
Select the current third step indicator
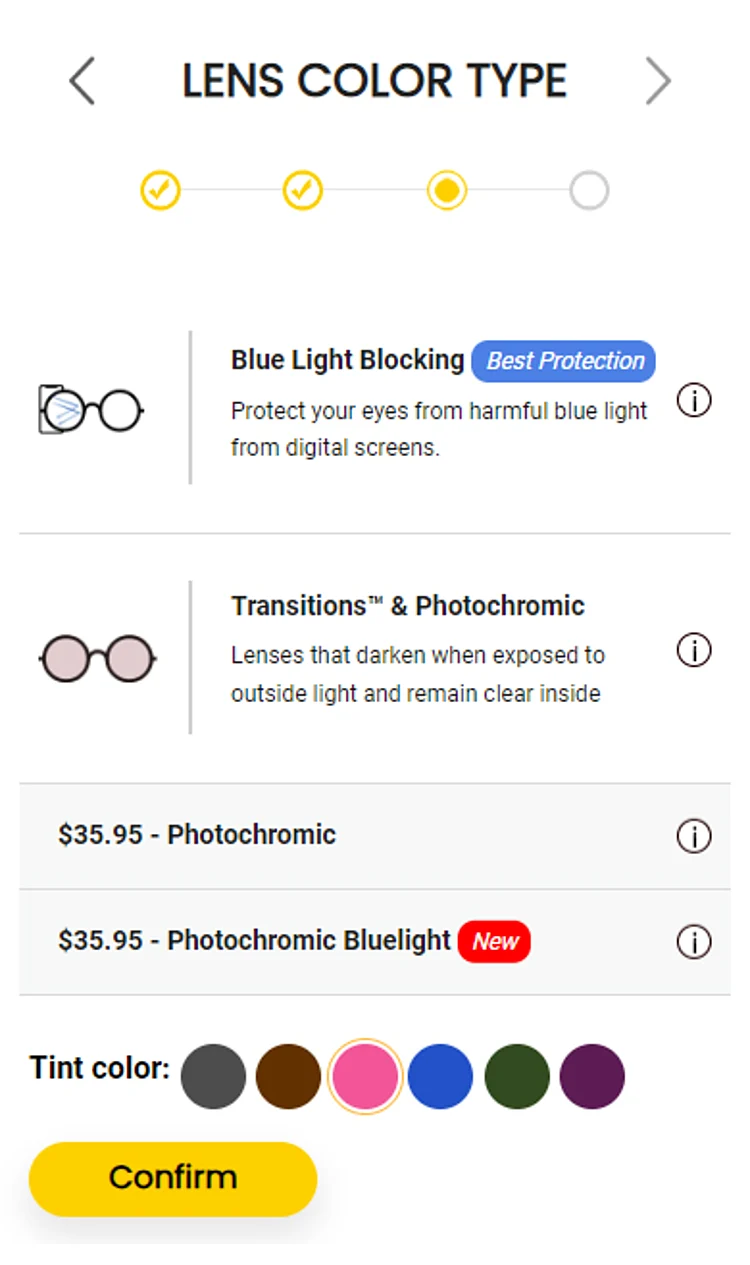[x=446, y=189]
